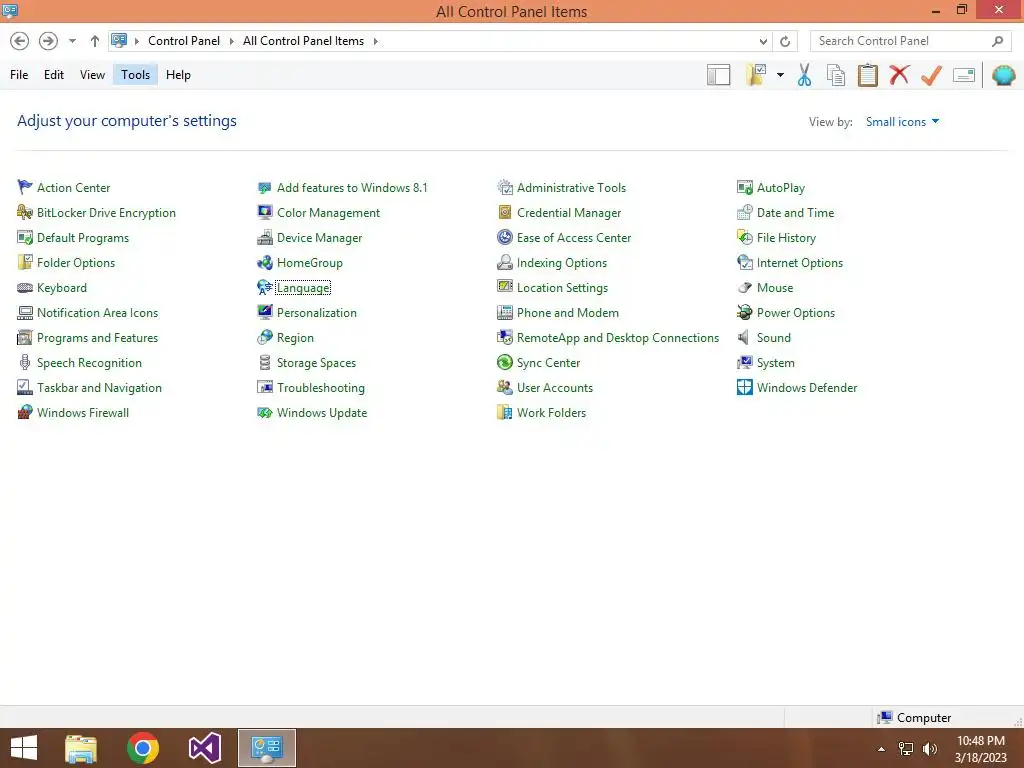Open the File menu
Viewport: 1024px width, 768px height.
pyautogui.click(x=19, y=75)
